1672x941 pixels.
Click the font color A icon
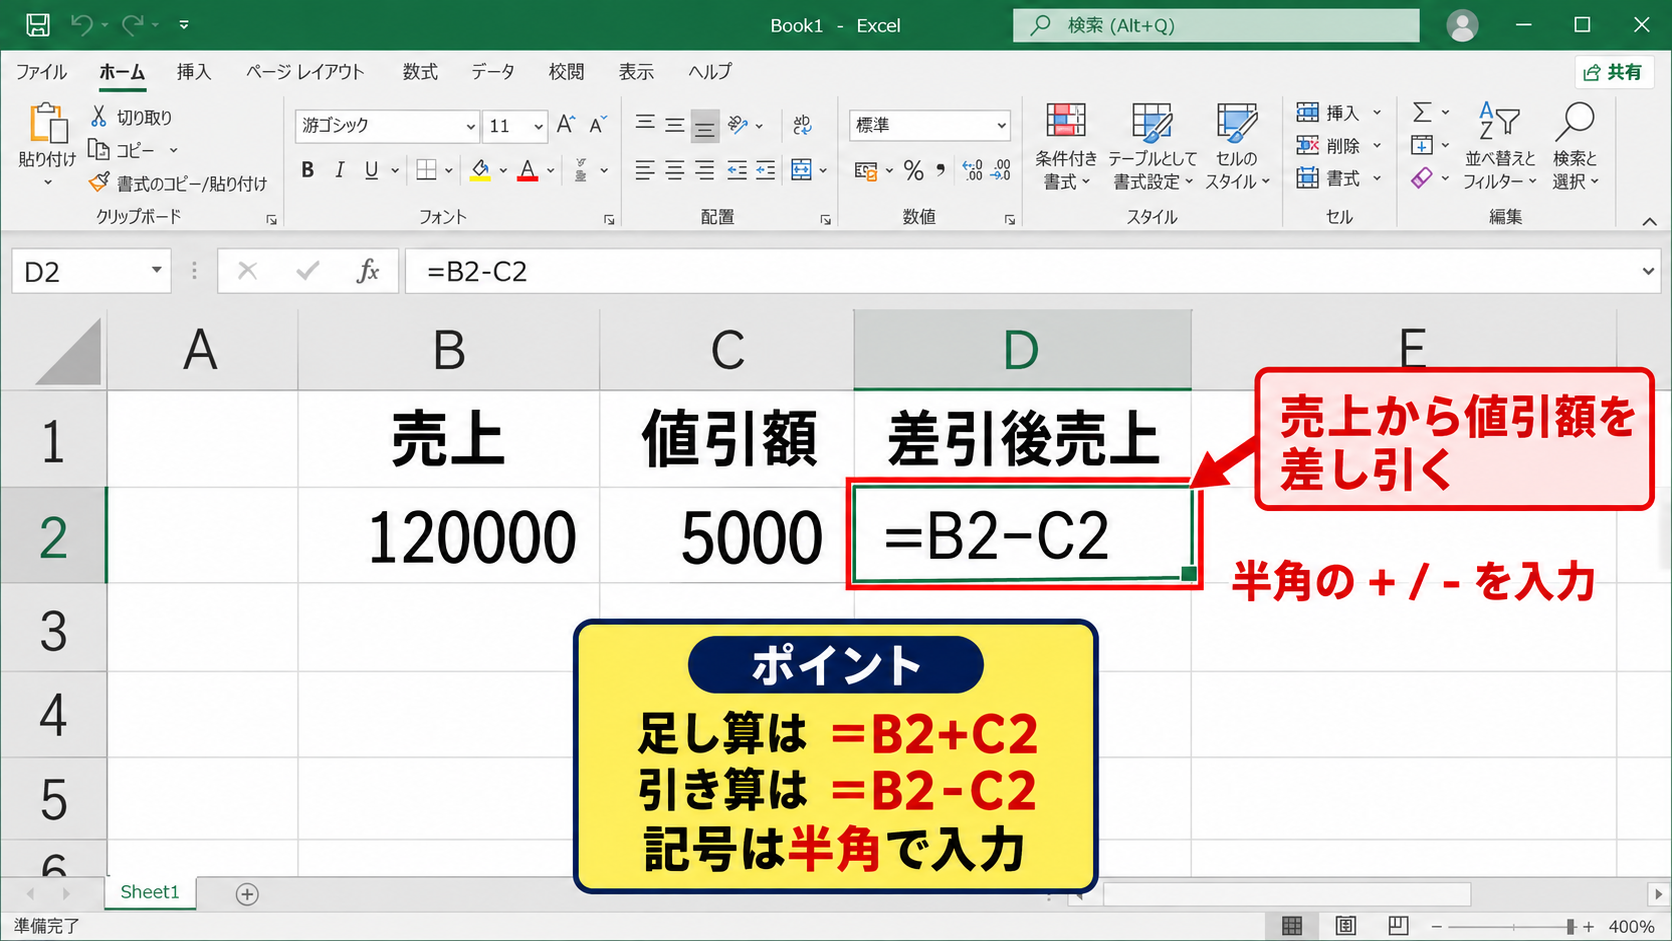tap(528, 170)
